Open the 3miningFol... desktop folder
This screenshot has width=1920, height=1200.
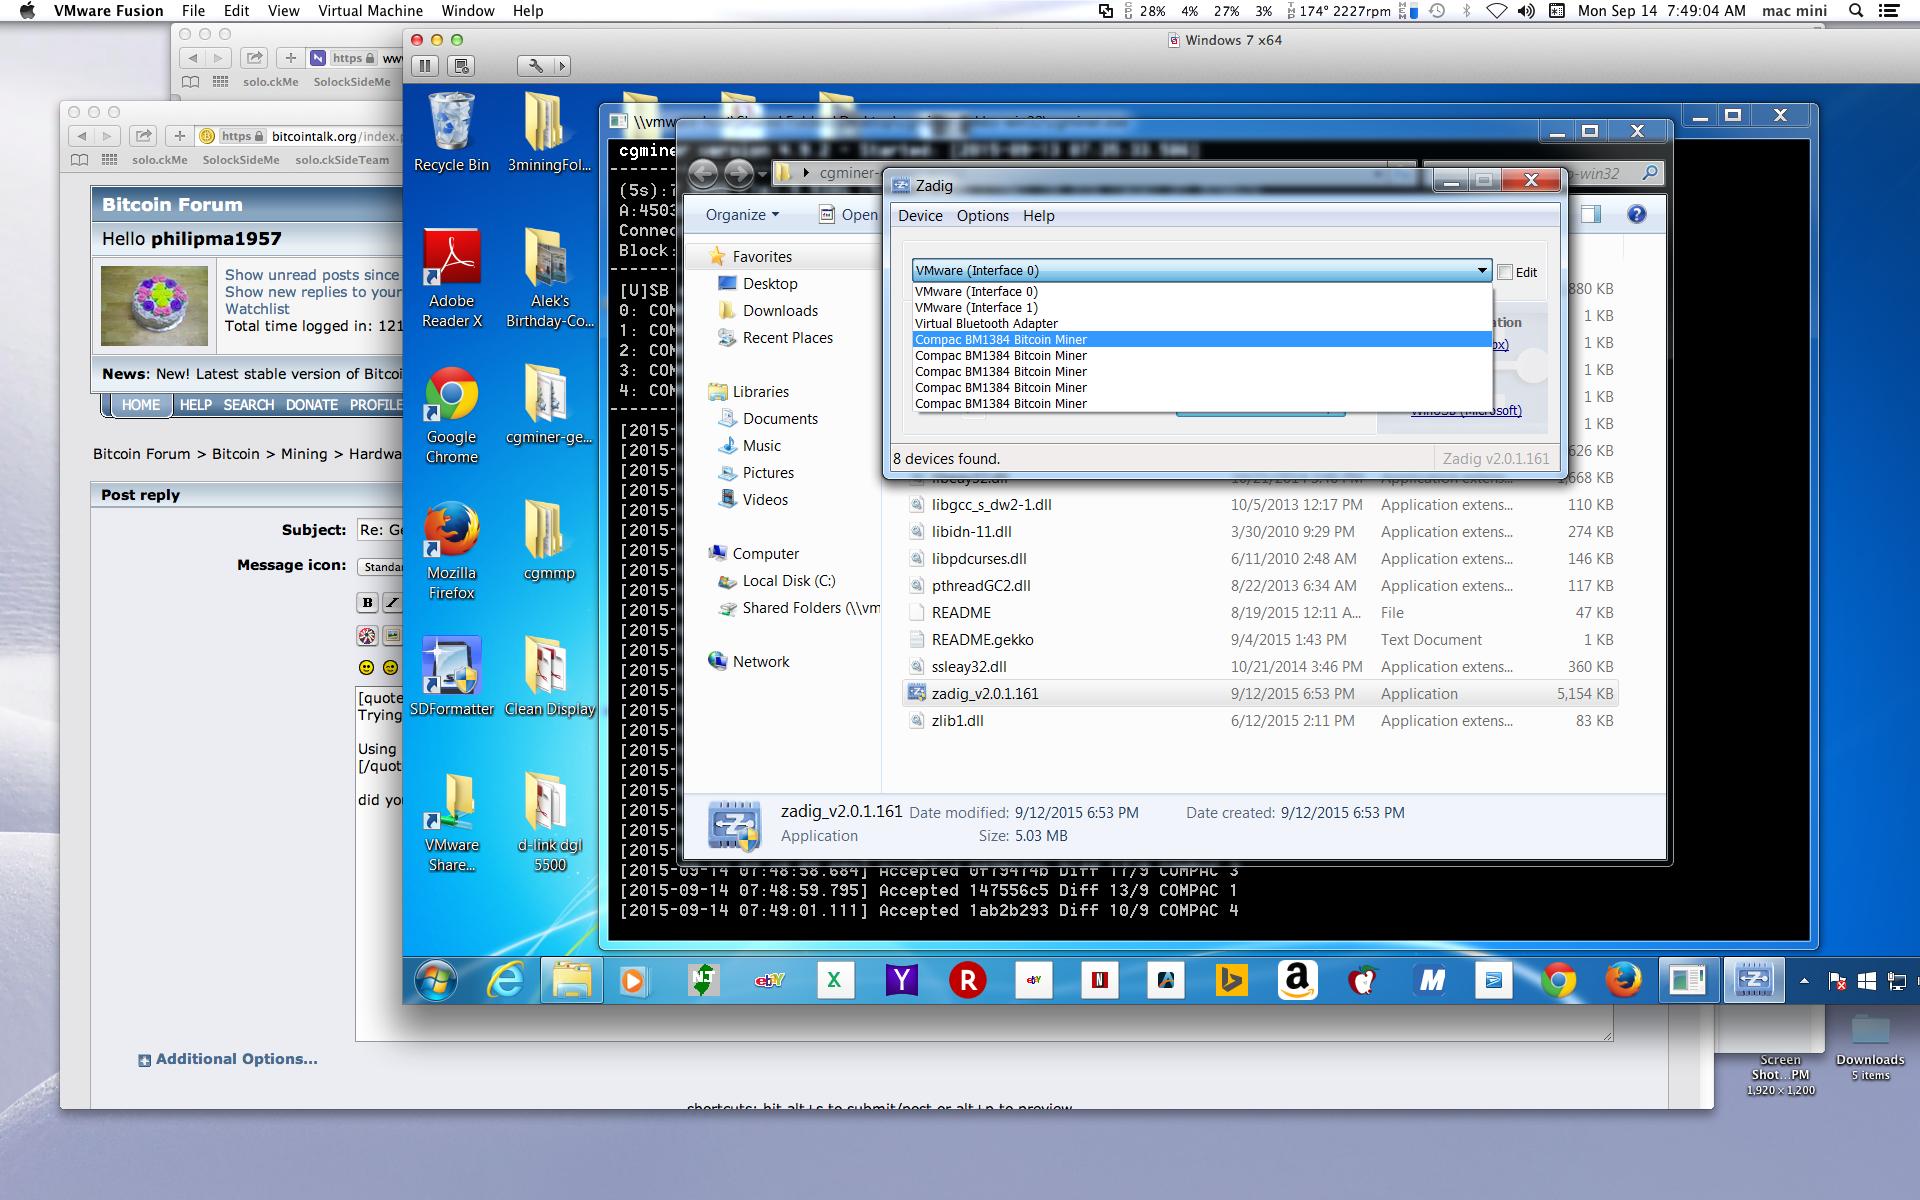549,132
